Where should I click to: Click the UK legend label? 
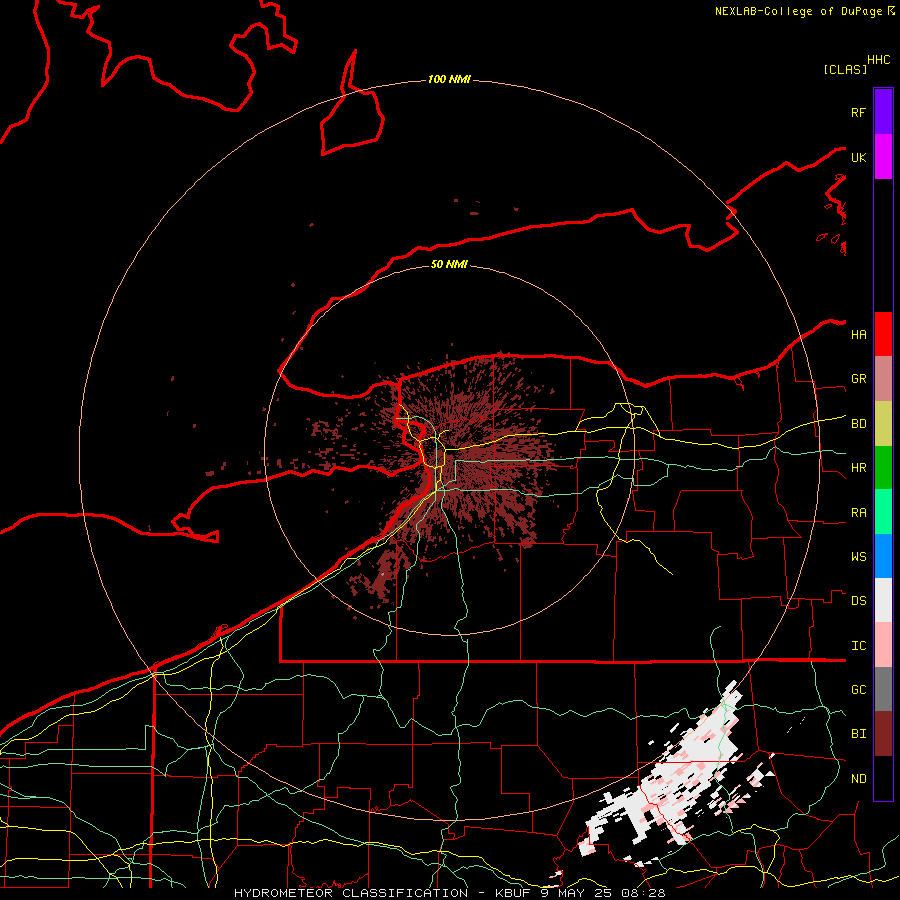(858, 157)
